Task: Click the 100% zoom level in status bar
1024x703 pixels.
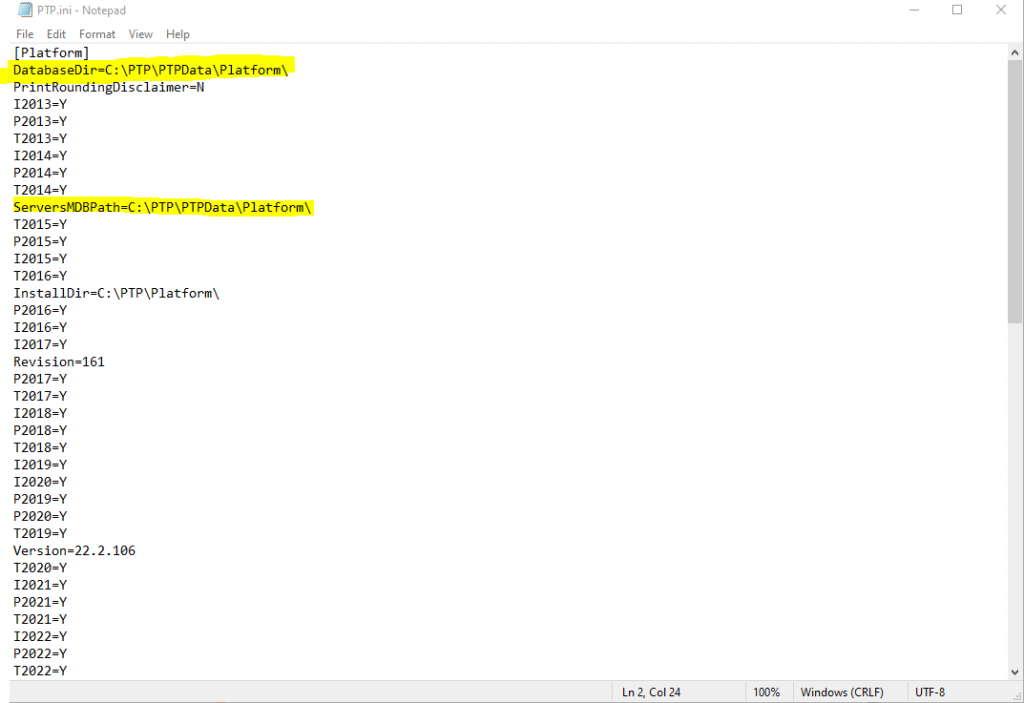Action: click(x=766, y=692)
